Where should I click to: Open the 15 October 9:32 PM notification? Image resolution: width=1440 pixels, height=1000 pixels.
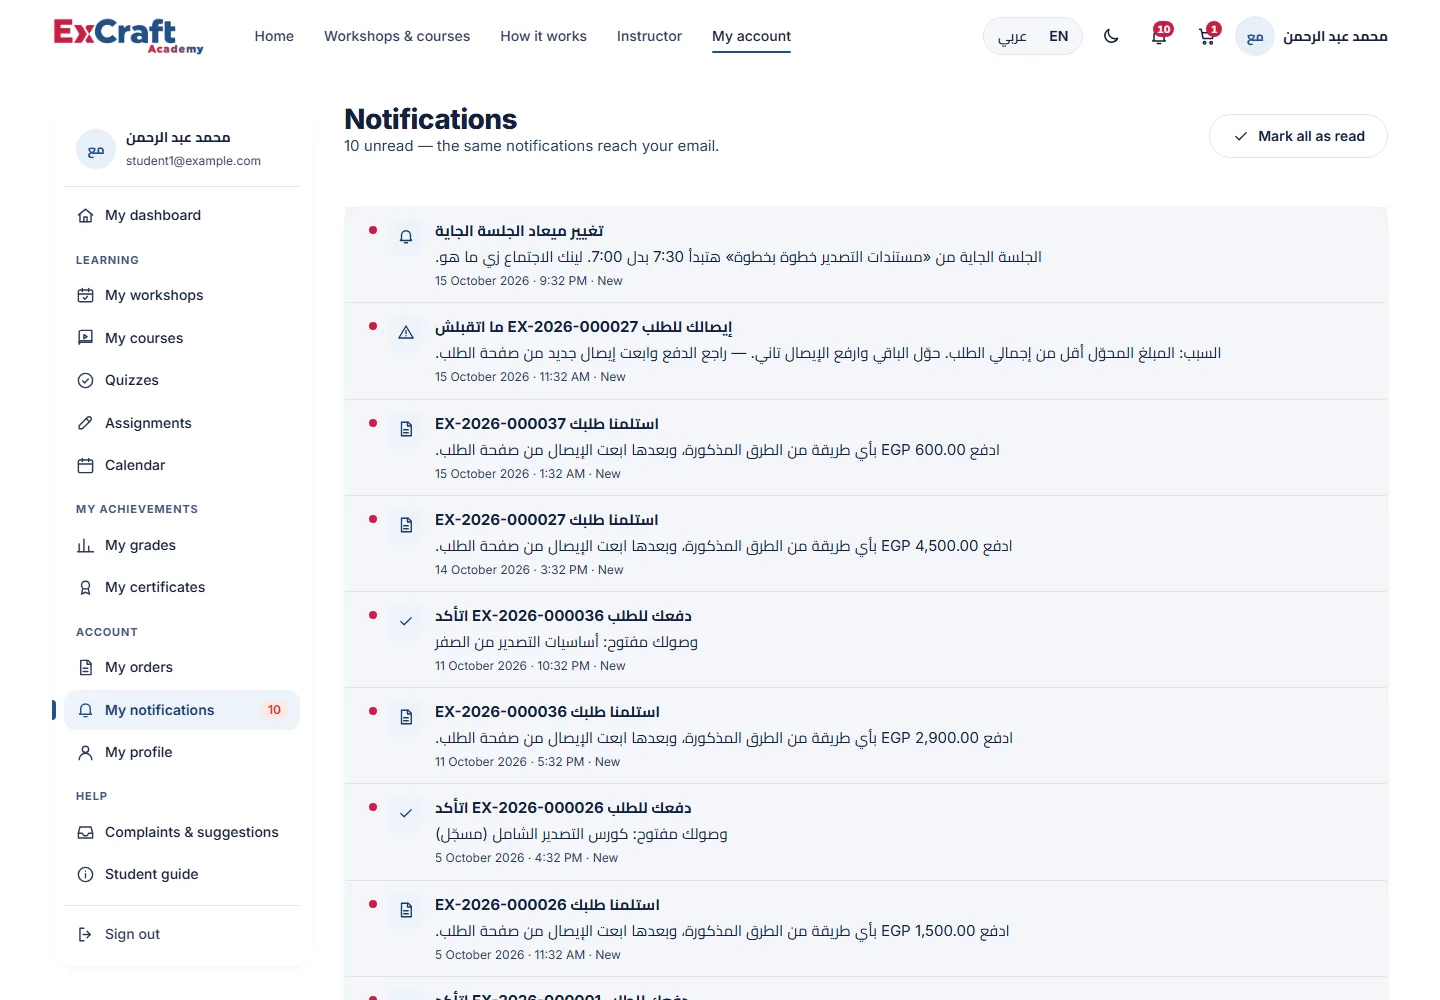tap(866, 255)
